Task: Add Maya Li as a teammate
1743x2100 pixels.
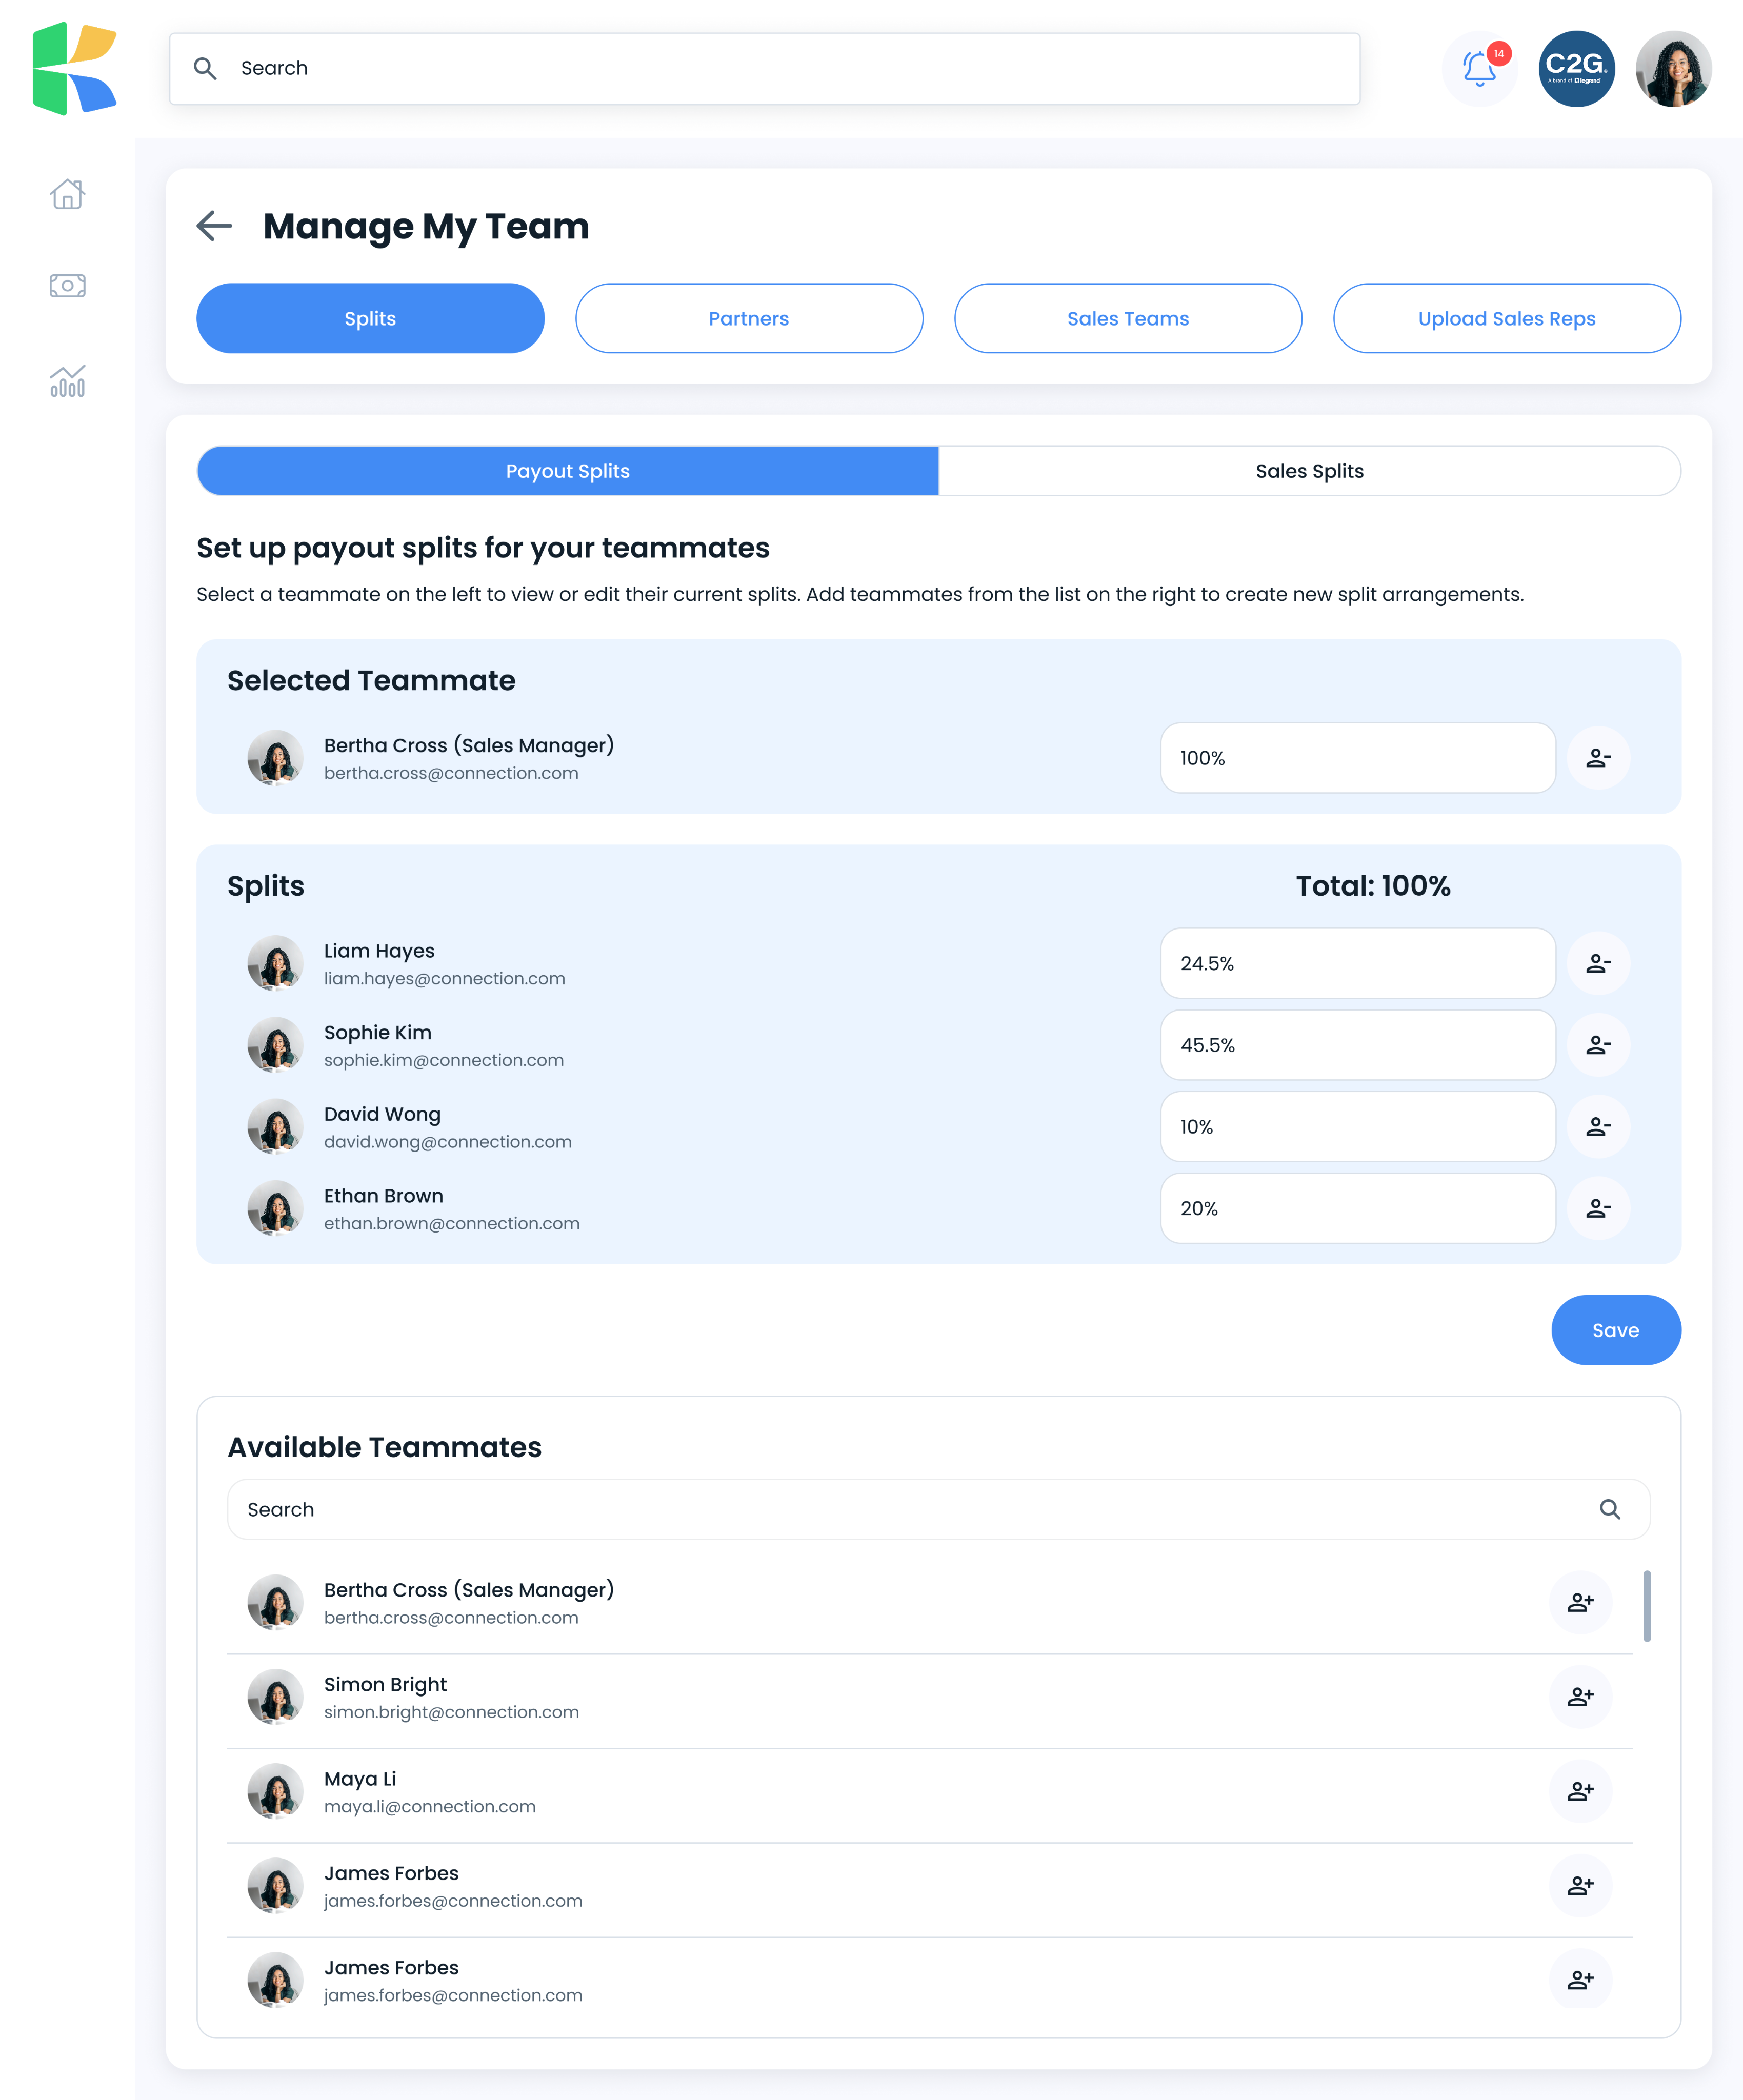Action: coord(1580,1791)
